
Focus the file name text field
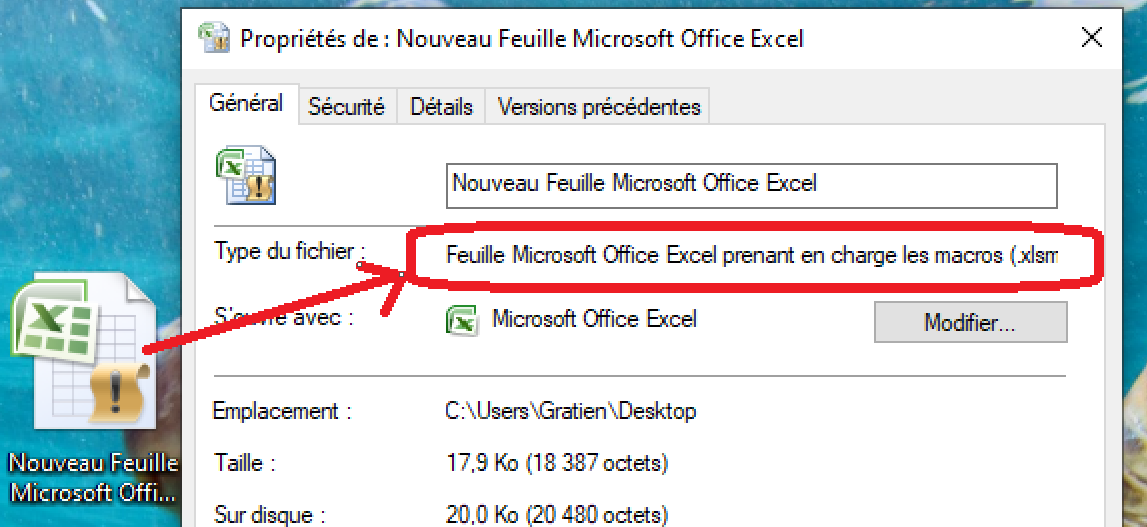pyautogui.click(x=750, y=184)
